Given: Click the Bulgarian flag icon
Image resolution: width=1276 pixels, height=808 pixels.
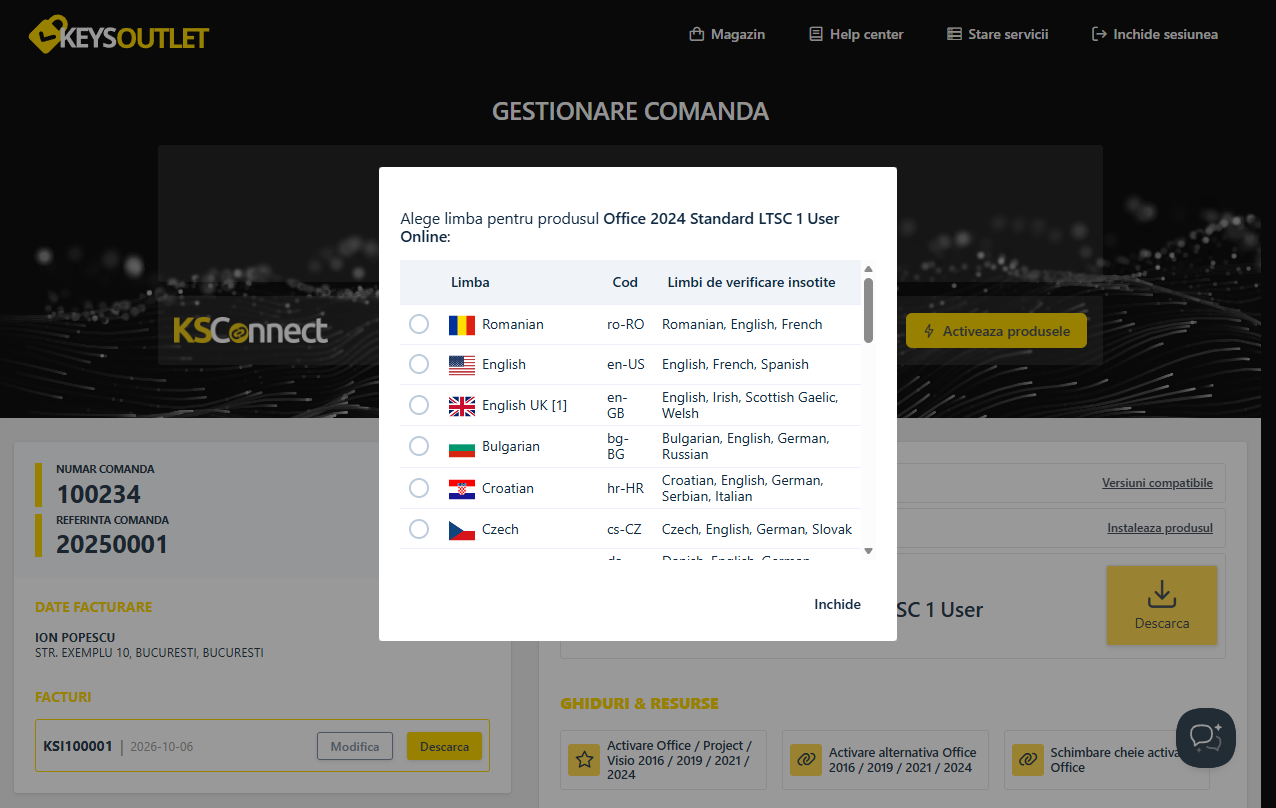Looking at the screenshot, I should coord(462,447).
